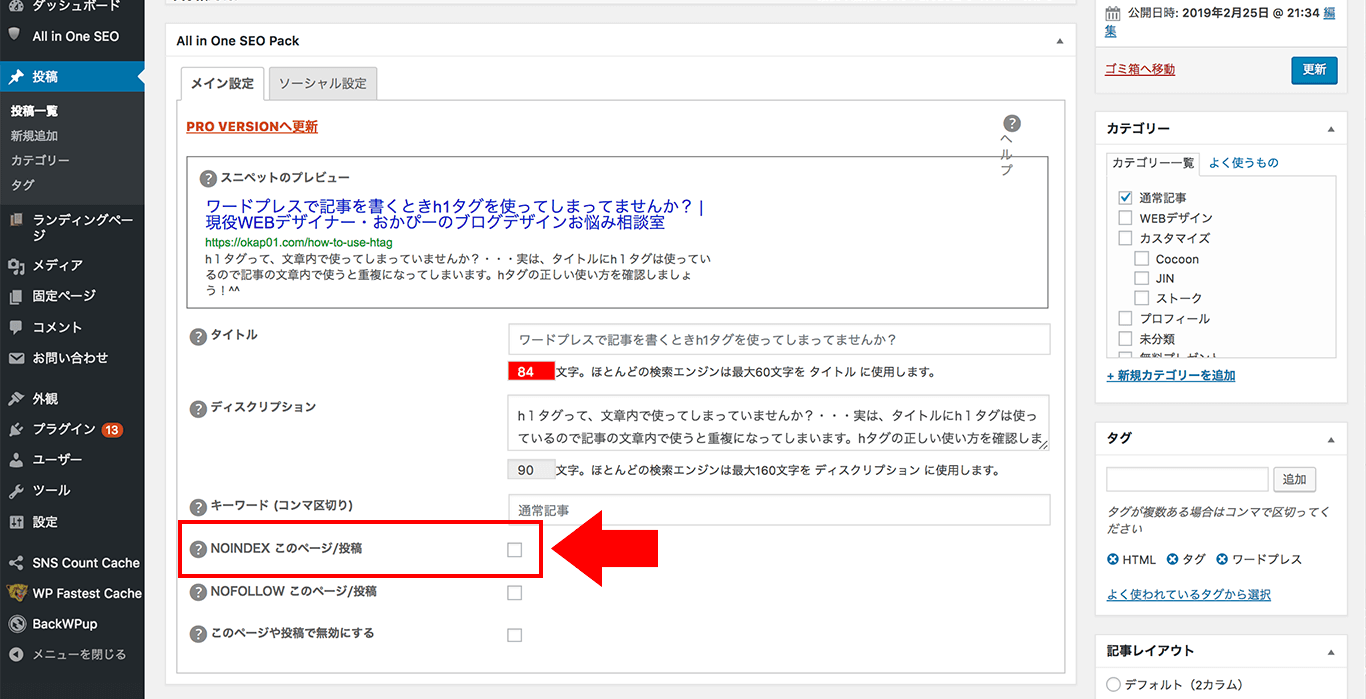Image resolution: width=1366 pixels, height=699 pixels.
Task: Collapse the タグ panel
Action: [1330, 439]
